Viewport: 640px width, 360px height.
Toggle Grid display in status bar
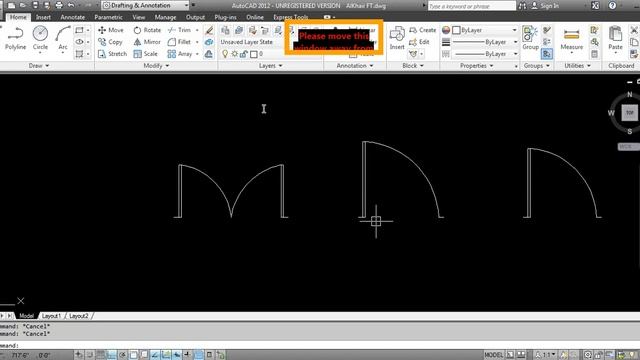100,355
